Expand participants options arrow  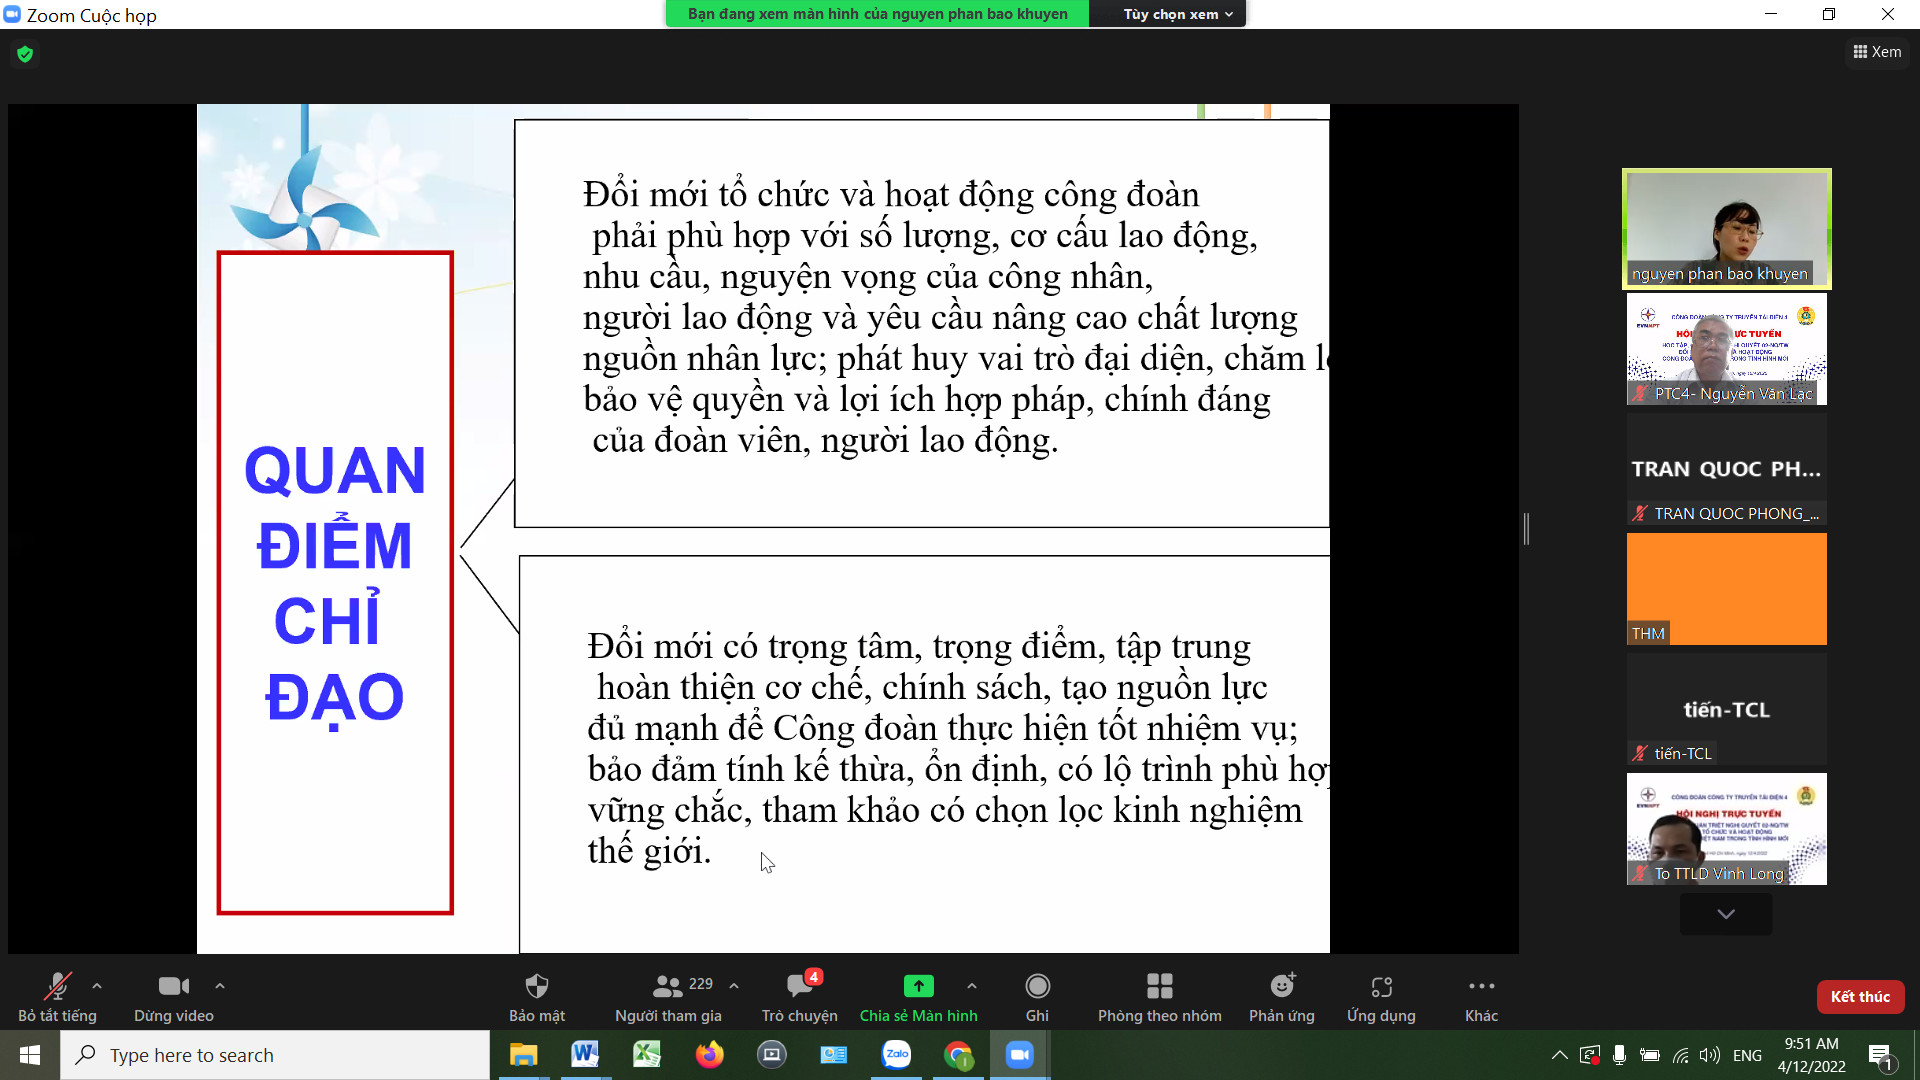(734, 986)
